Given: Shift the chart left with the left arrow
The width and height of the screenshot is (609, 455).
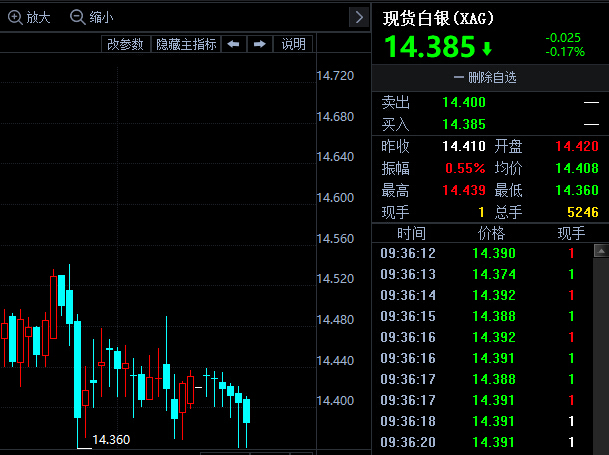Looking at the screenshot, I should pos(233,44).
